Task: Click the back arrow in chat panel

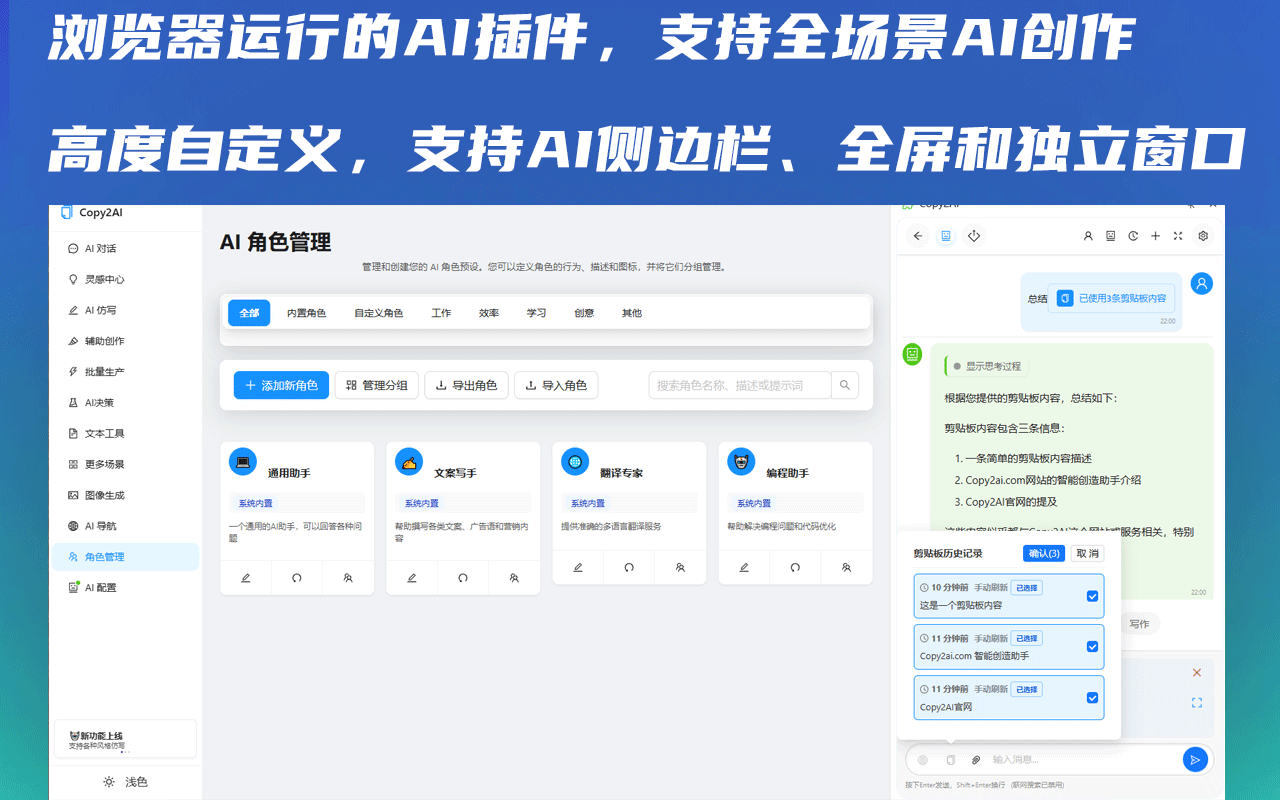Action: click(917, 236)
